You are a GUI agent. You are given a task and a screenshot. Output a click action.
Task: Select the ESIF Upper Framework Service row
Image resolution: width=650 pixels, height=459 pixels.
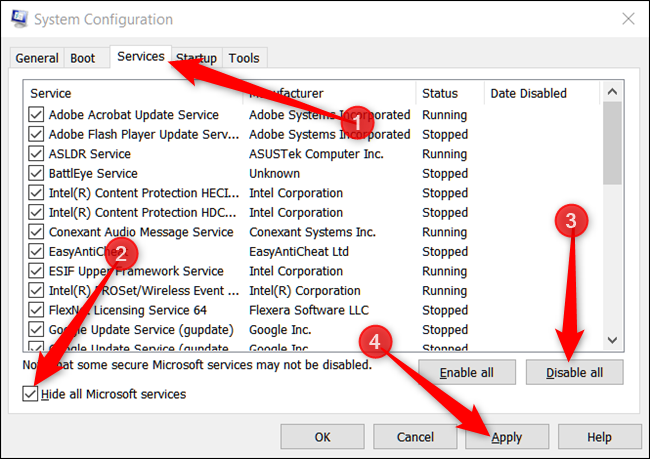tap(313, 271)
